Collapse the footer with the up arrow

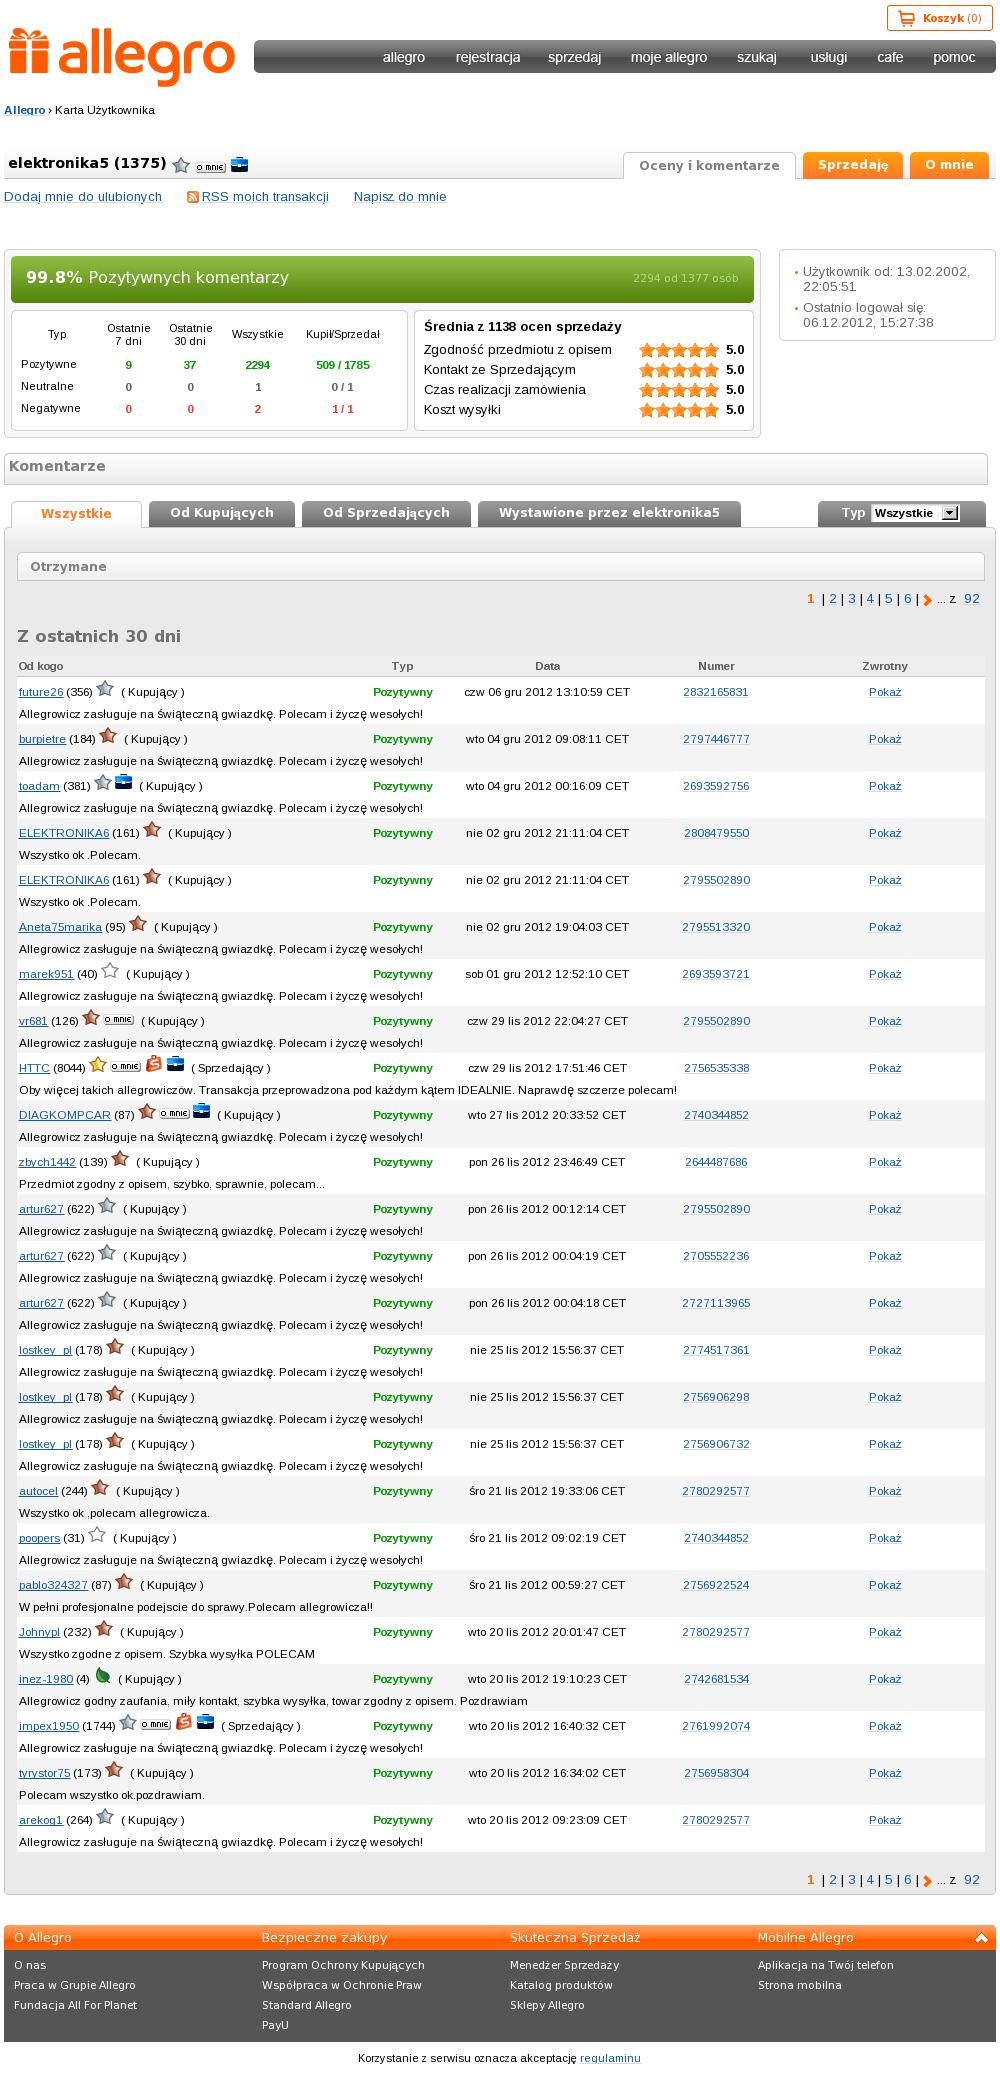point(981,1938)
